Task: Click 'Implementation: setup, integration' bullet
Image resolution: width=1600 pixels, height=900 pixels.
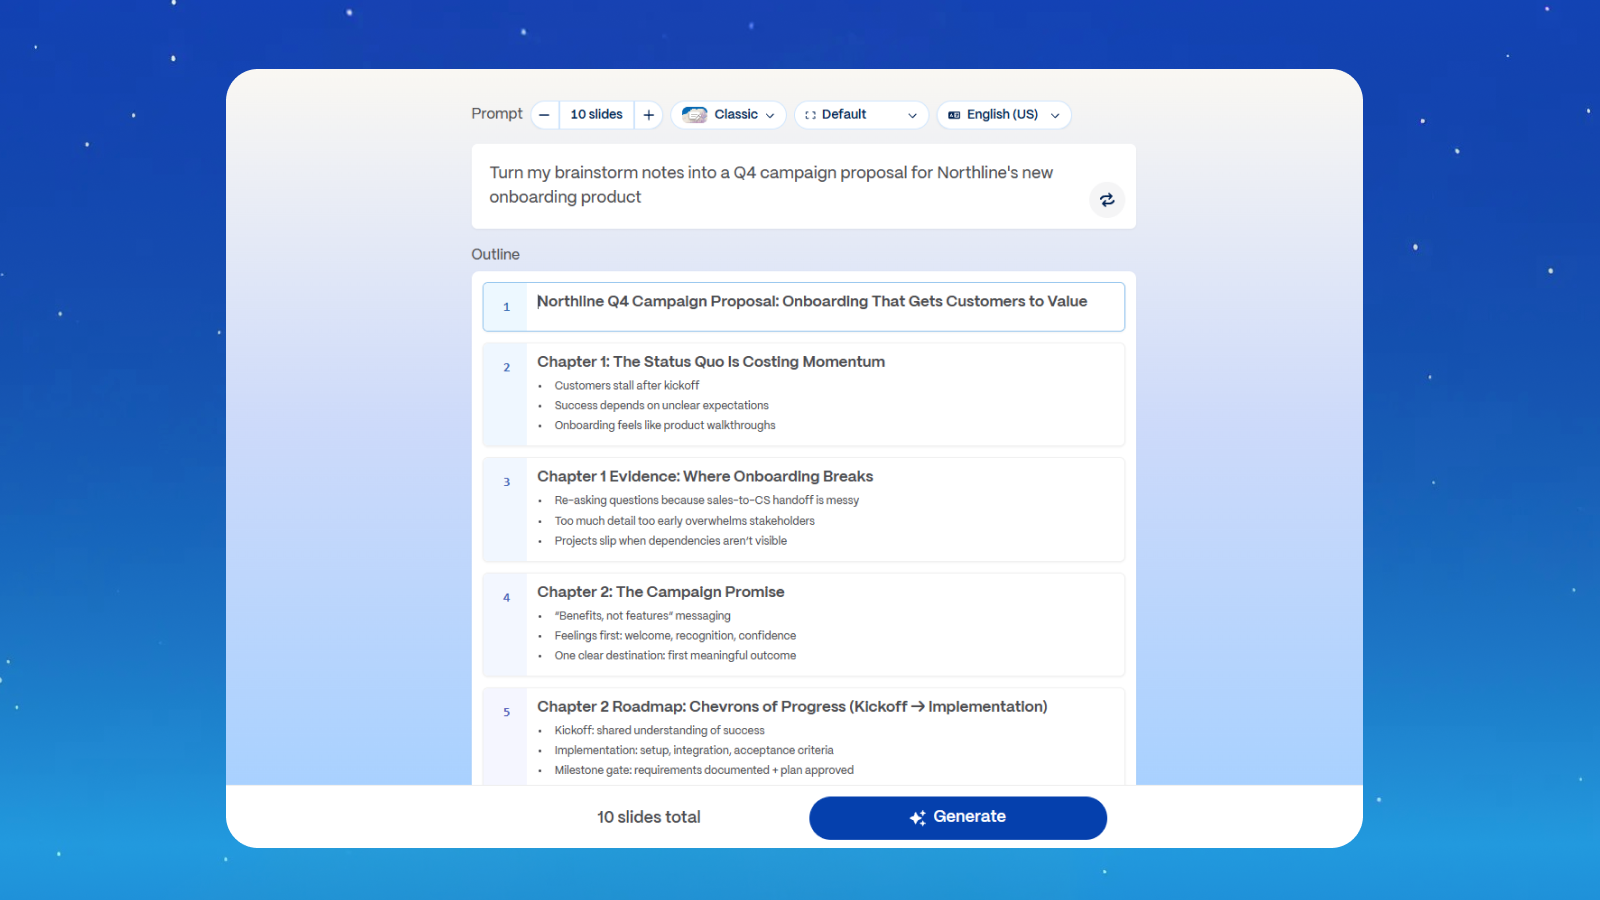Action: pos(694,751)
